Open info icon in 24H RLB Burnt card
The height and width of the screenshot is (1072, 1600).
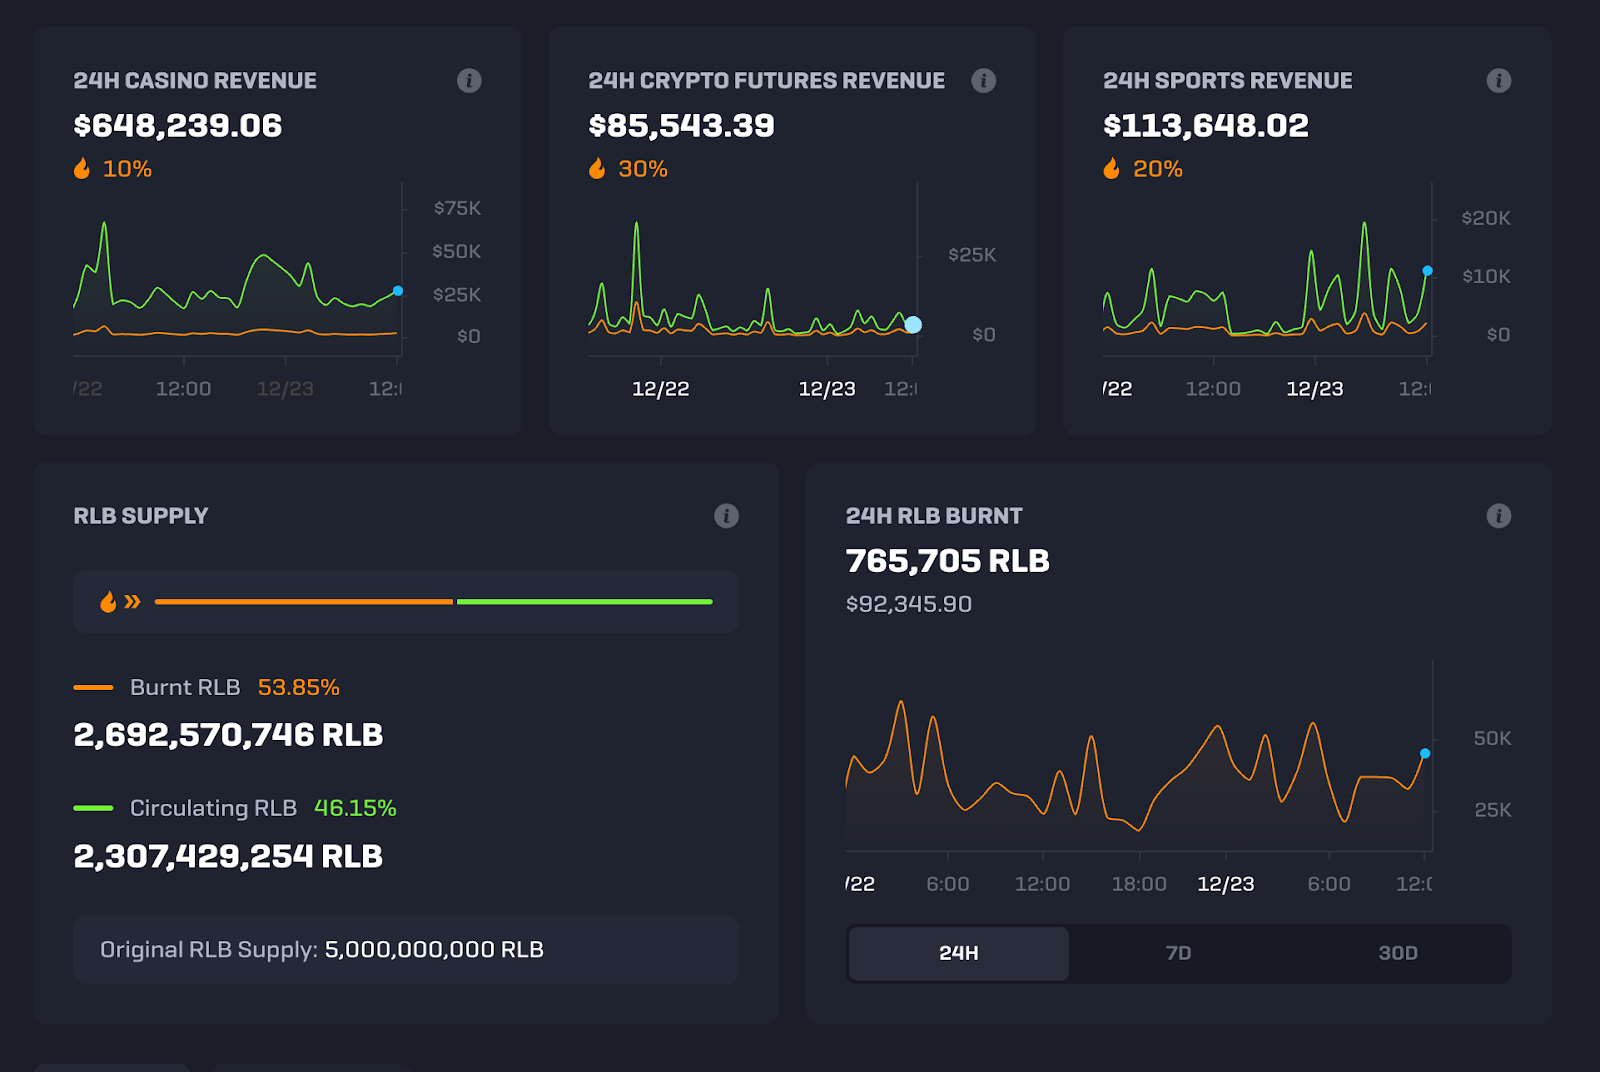pos(1498,516)
